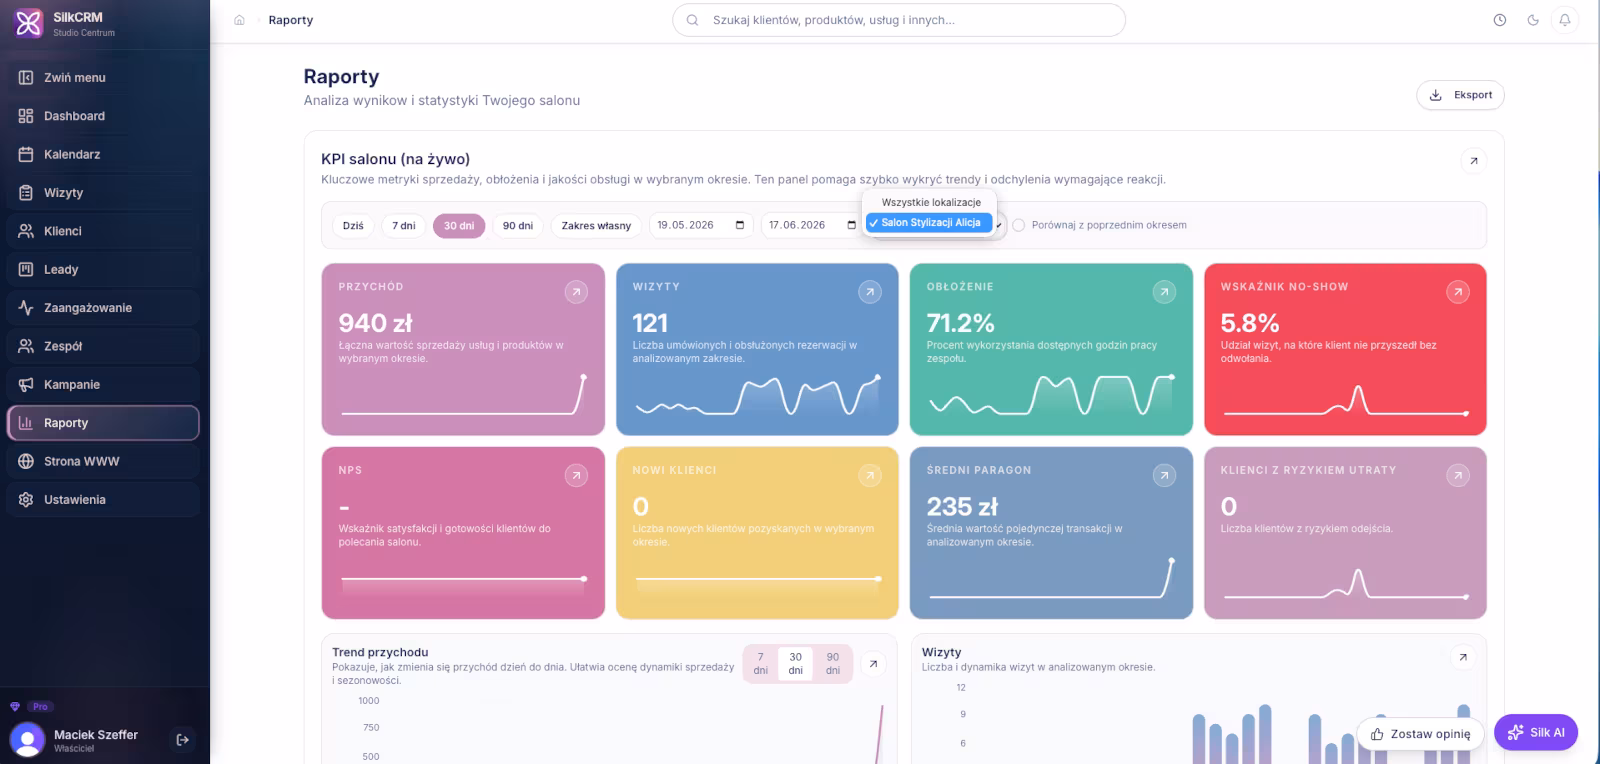Open the notifications bell icon

tap(1565, 20)
